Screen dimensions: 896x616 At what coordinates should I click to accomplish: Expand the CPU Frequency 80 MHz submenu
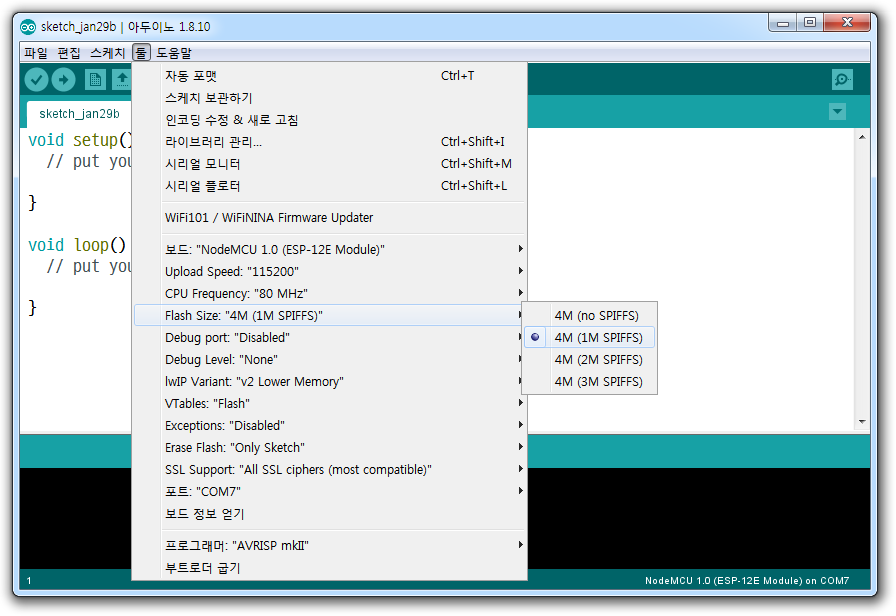(330, 293)
